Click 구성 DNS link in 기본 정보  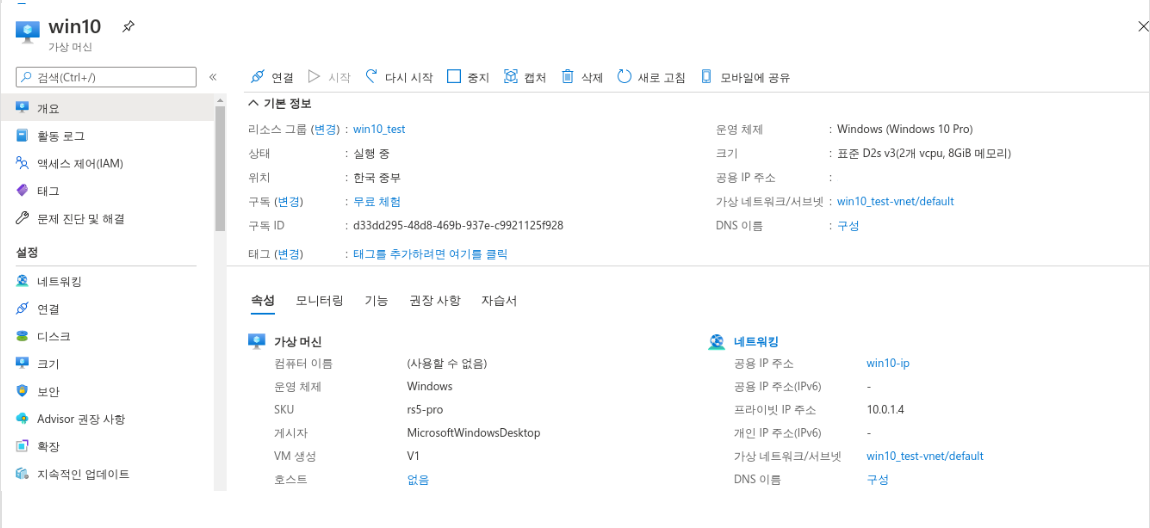(848, 226)
